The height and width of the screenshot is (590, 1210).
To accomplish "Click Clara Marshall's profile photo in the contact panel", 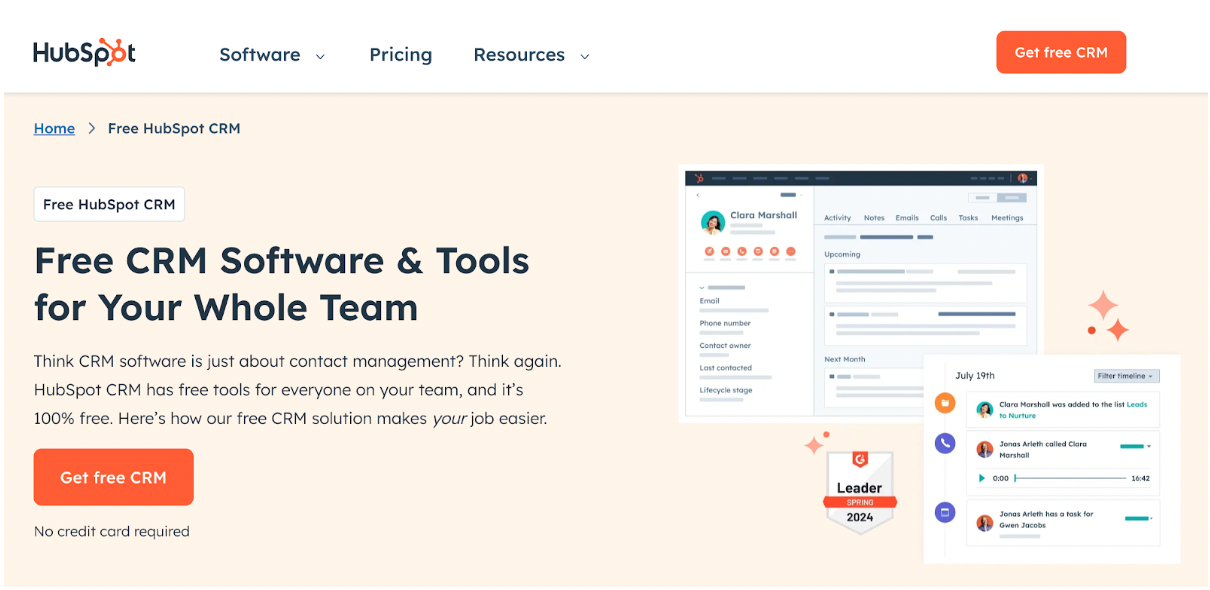I will tap(713, 222).
